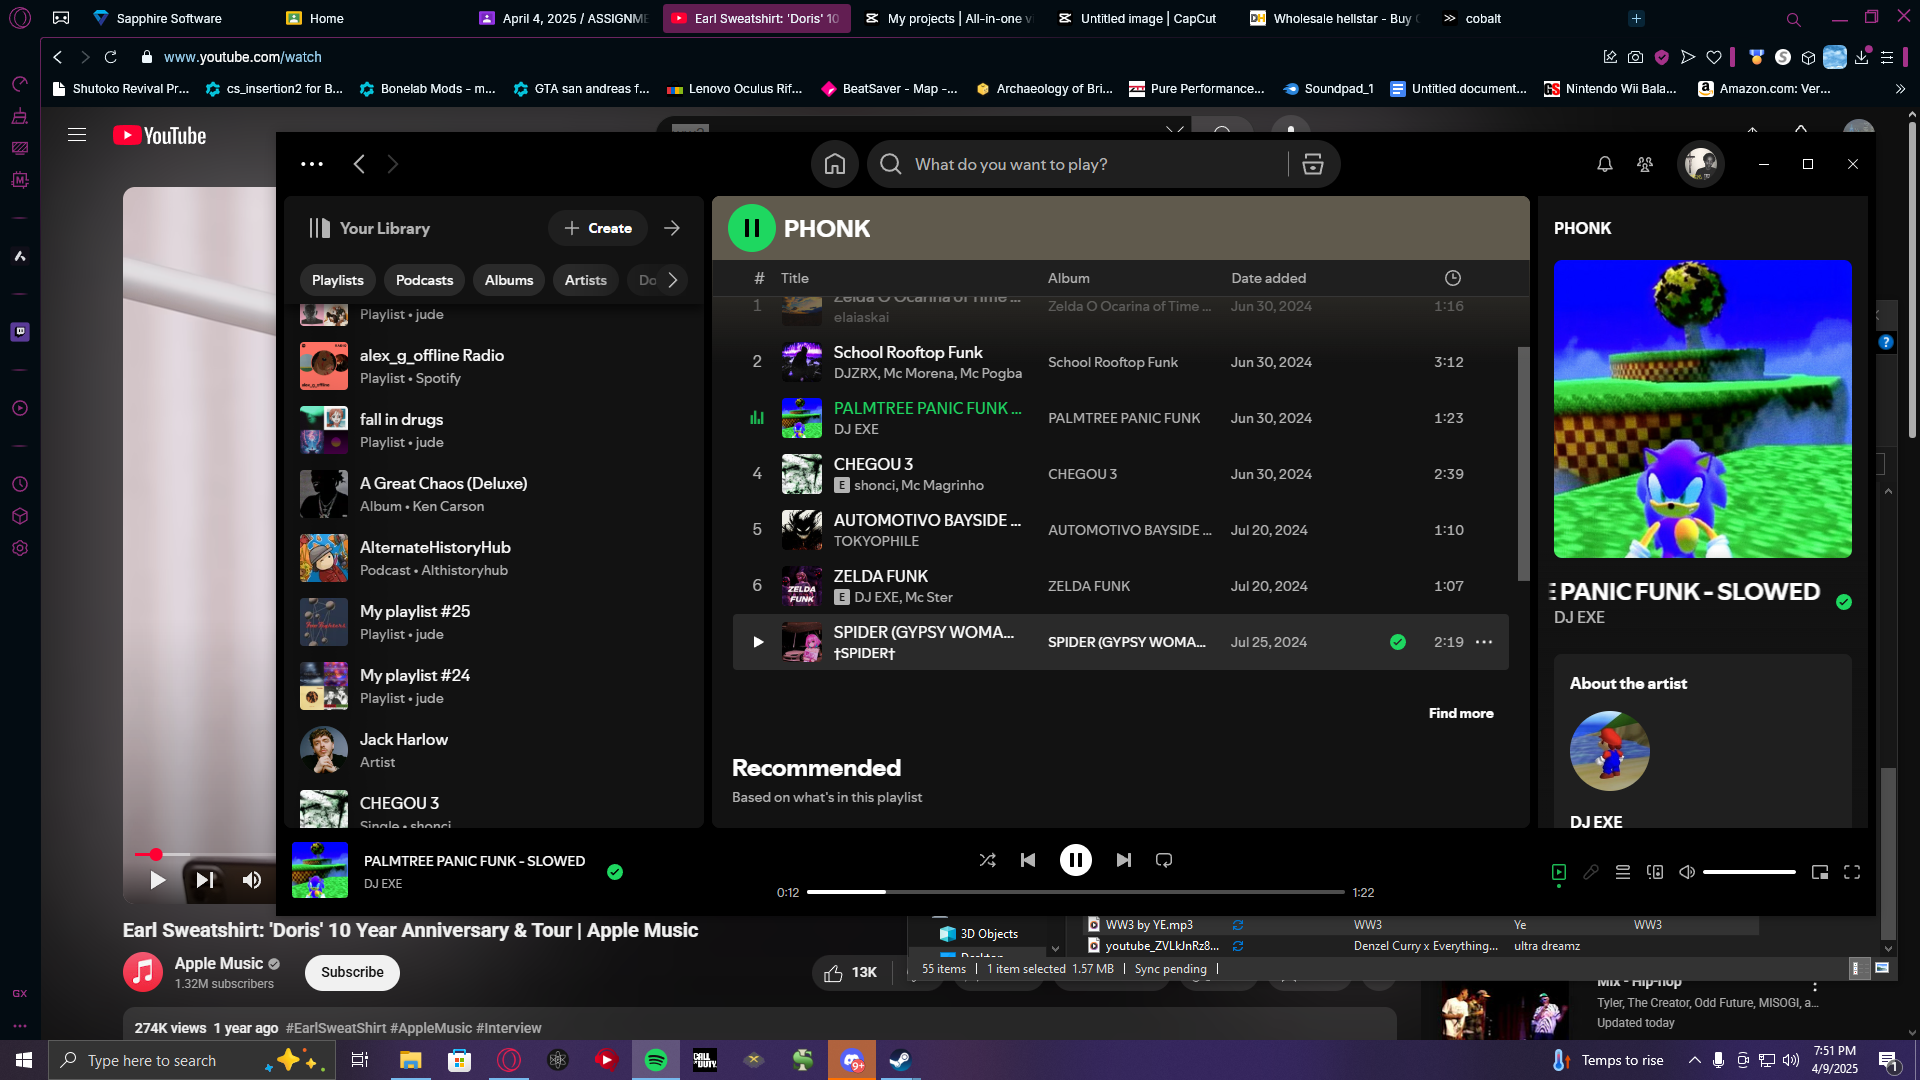Screen dimensions: 1920x1080
Task: Open the Connect to a device icon
Action: tap(1655, 872)
